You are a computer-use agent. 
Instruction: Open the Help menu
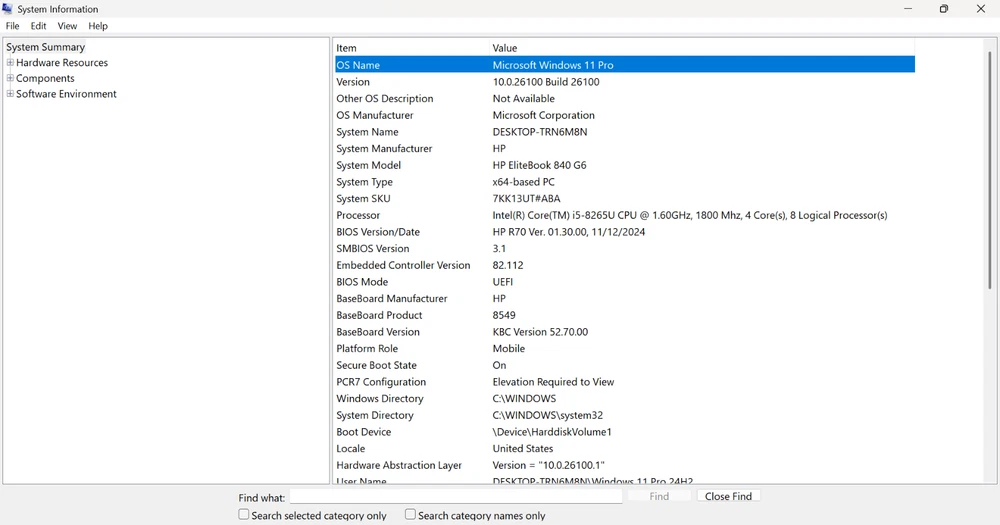(x=98, y=26)
